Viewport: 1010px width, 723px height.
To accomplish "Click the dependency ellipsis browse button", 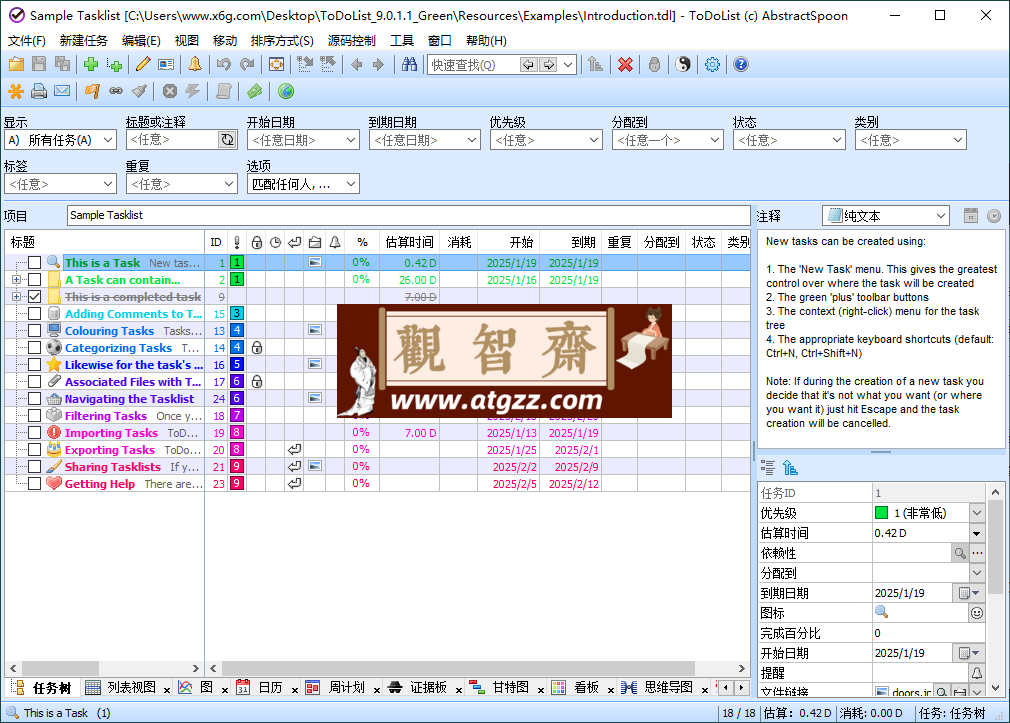I will coord(977,553).
